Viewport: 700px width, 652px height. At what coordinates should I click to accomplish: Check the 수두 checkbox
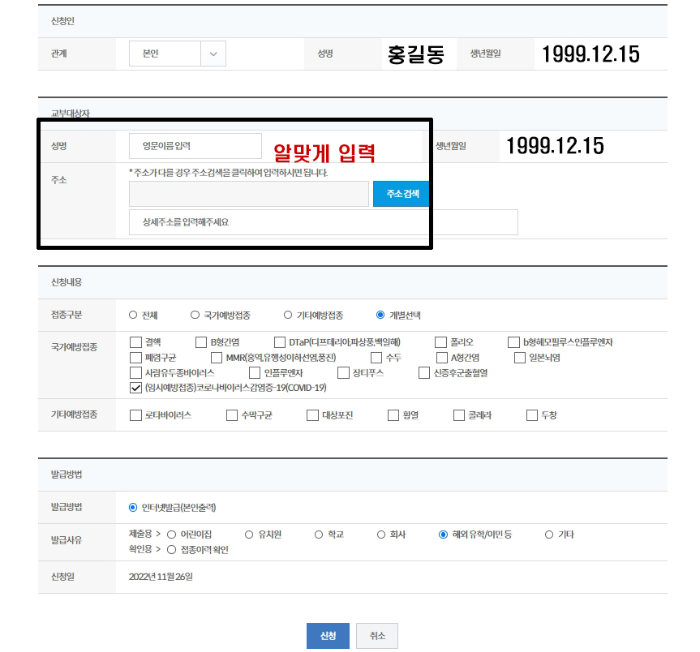click(x=376, y=358)
